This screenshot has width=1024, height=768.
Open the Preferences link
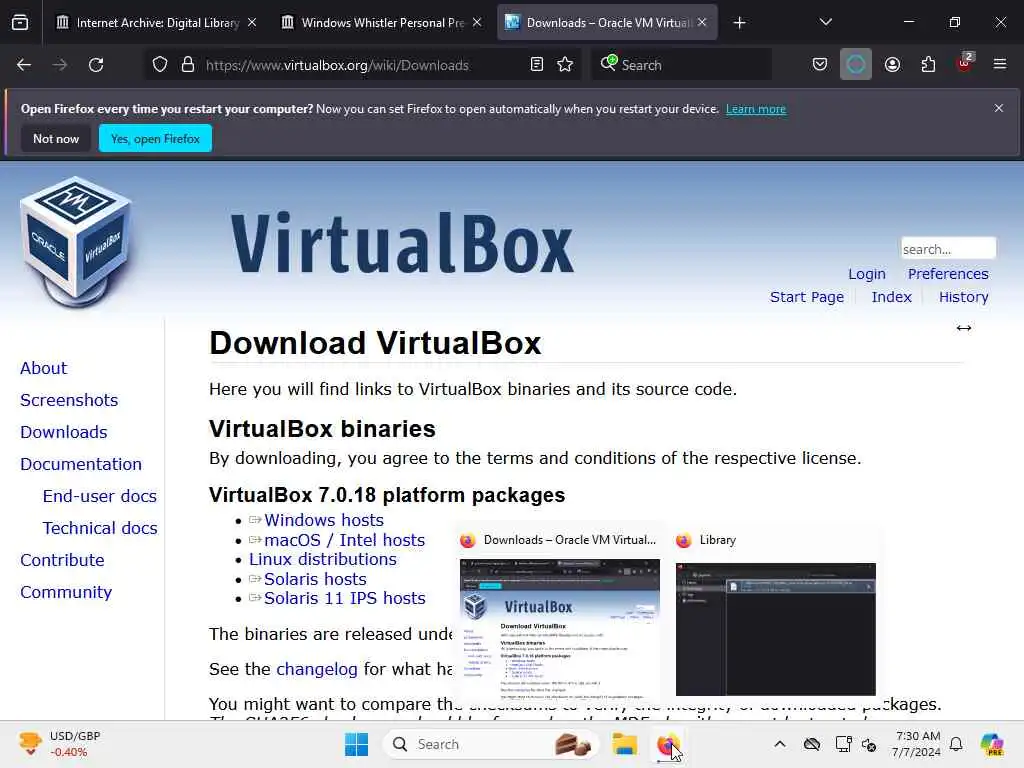pos(948,274)
